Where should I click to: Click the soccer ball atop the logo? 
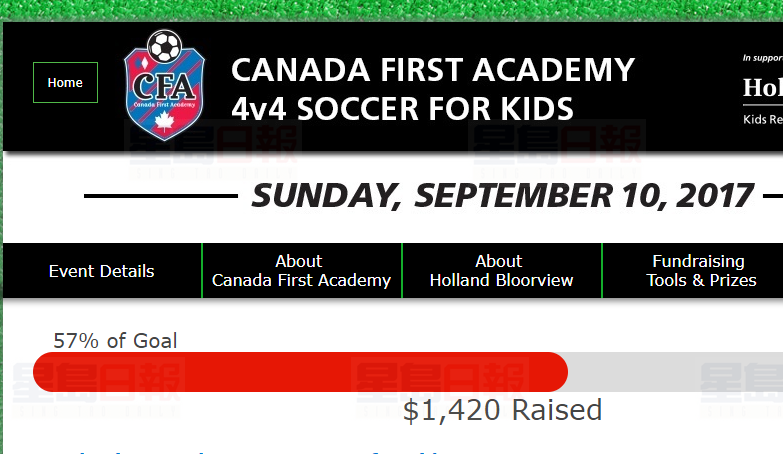click(163, 45)
